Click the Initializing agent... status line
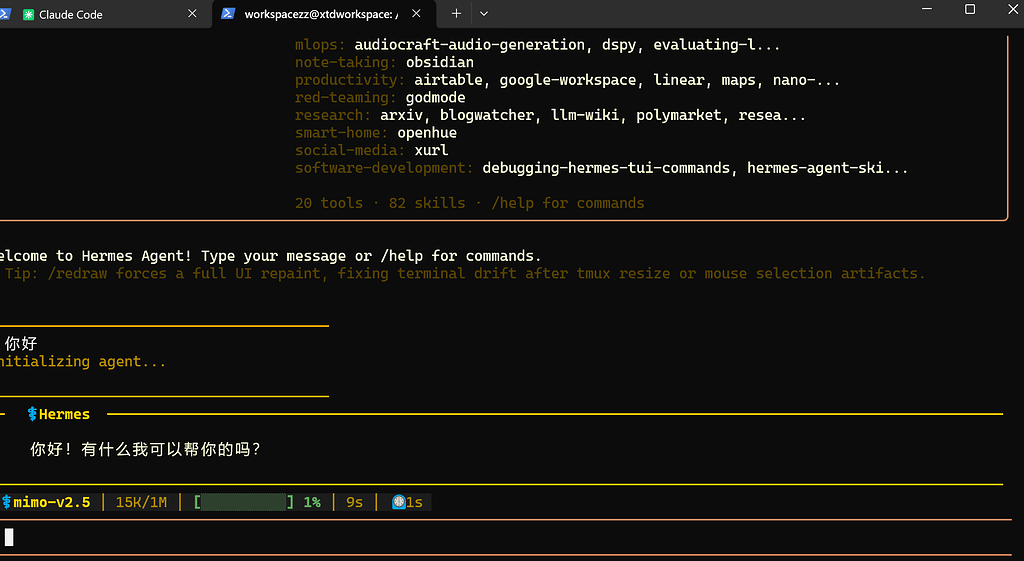 coord(83,361)
